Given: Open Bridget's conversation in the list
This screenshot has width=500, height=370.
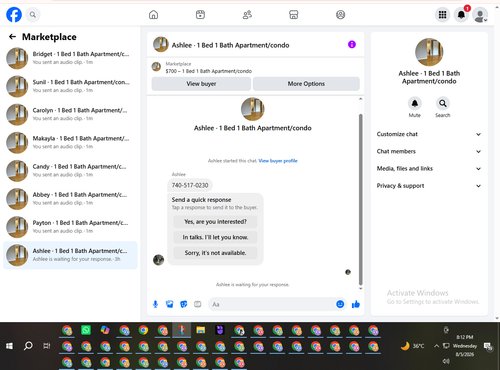Looking at the screenshot, I should [x=70, y=58].
